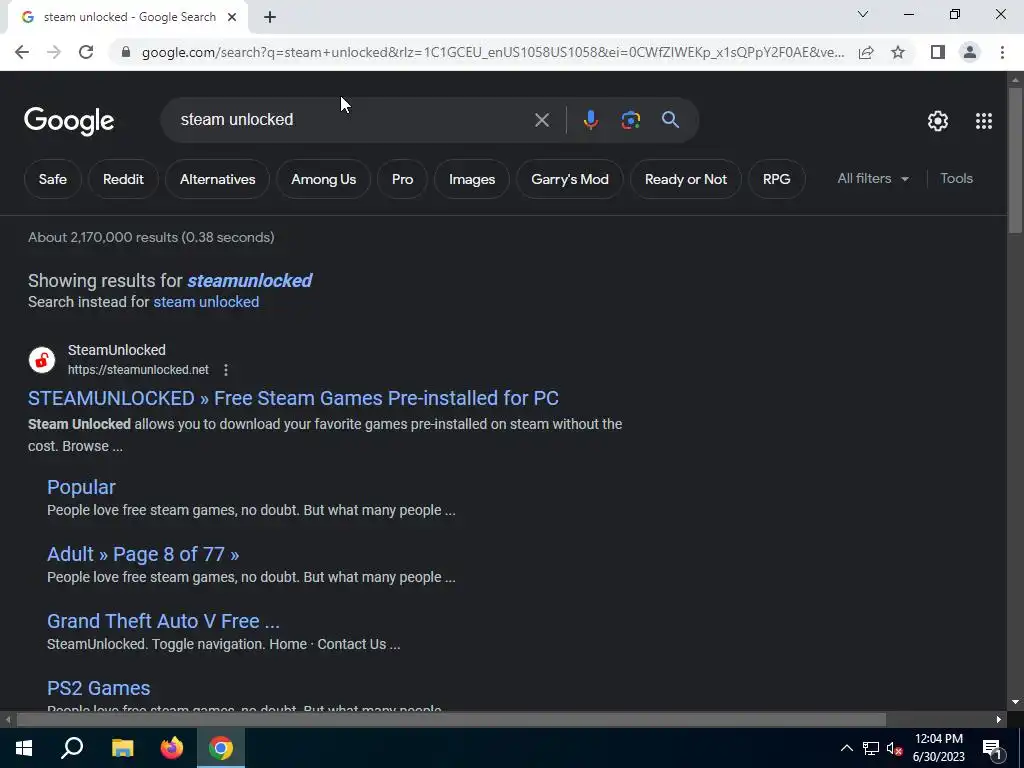Screen dimensions: 1024x768
Task: Show hidden system tray icons
Action: tap(846, 748)
